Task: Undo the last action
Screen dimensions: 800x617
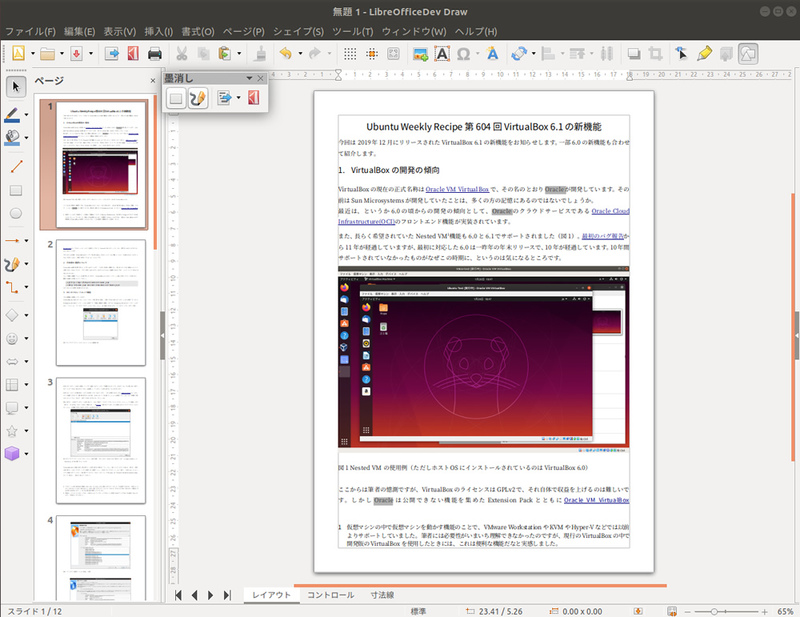Action: click(x=286, y=53)
